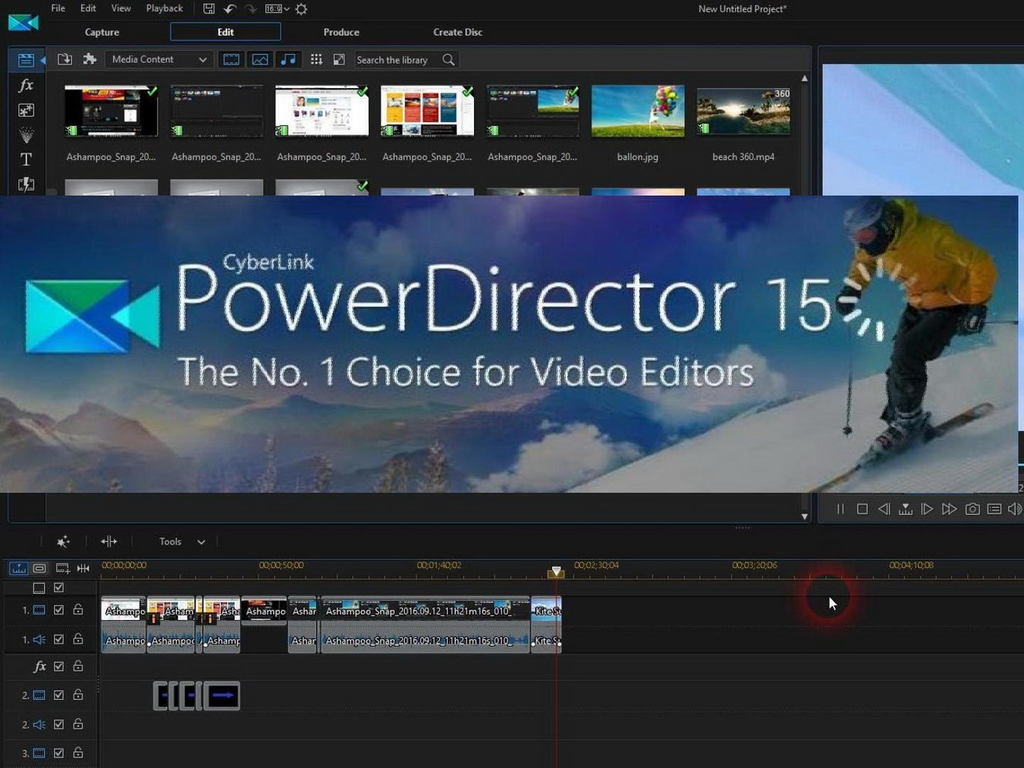Viewport: 1024px width, 768px height.
Task: Select the long Ashampoo_Snap_2016.09.12 video clip
Action: coord(424,610)
